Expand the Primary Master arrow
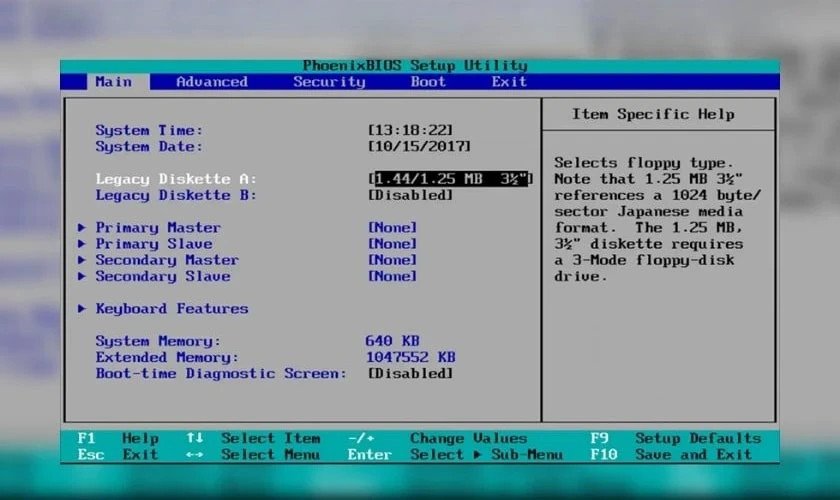 click(x=81, y=228)
